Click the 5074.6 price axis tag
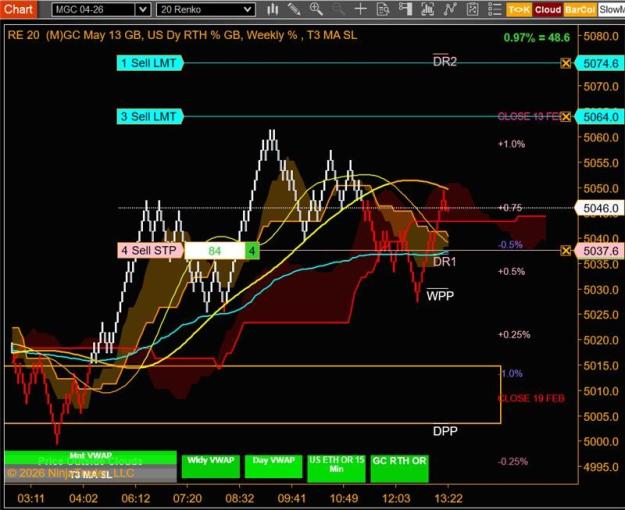The height and width of the screenshot is (510, 625). (600, 63)
